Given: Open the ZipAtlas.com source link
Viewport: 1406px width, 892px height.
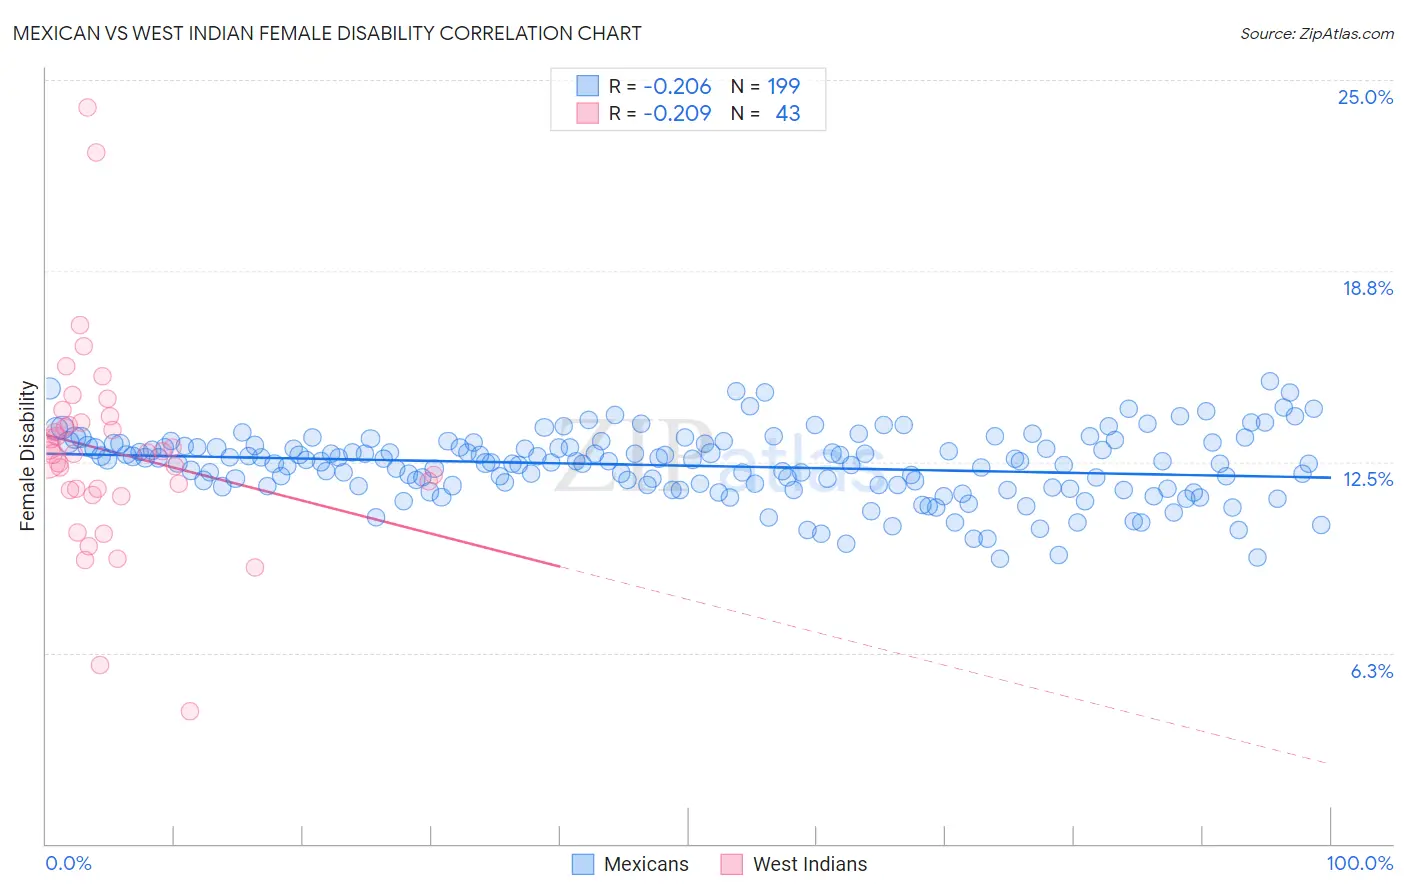Looking at the screenshot, I should point(1317,33).
